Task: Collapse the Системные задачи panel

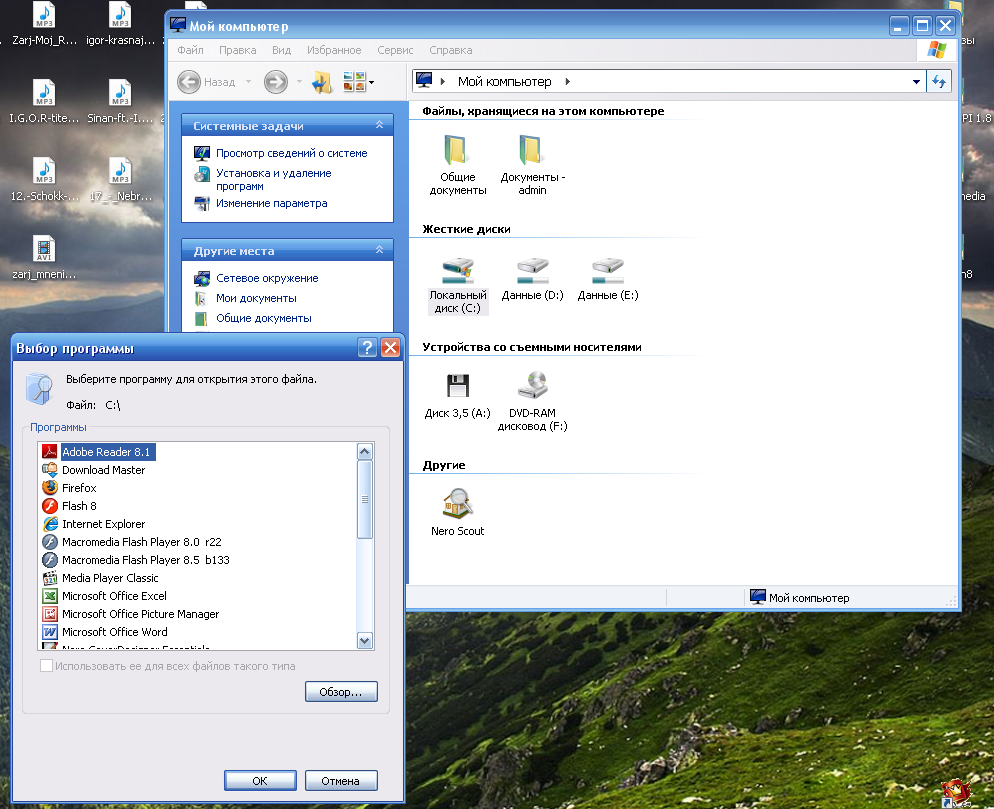Action: [x=379, y=126]
